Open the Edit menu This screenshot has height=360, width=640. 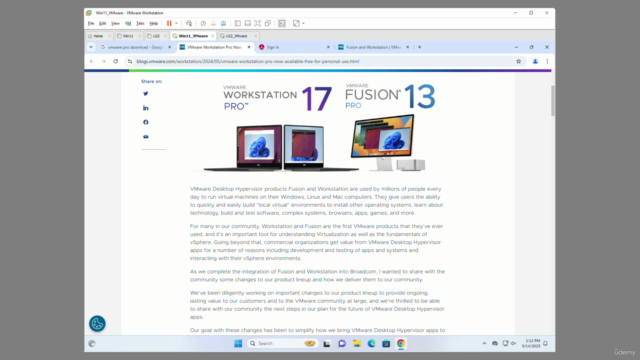click(x=102, y=24)
